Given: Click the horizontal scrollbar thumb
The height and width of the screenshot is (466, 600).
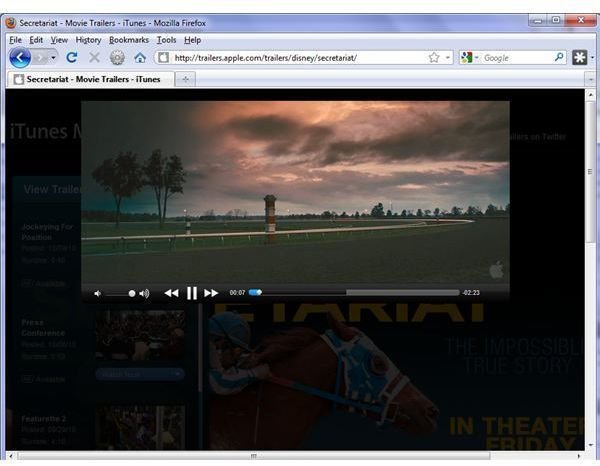Looking at the screenshot, I should (254, 456).
